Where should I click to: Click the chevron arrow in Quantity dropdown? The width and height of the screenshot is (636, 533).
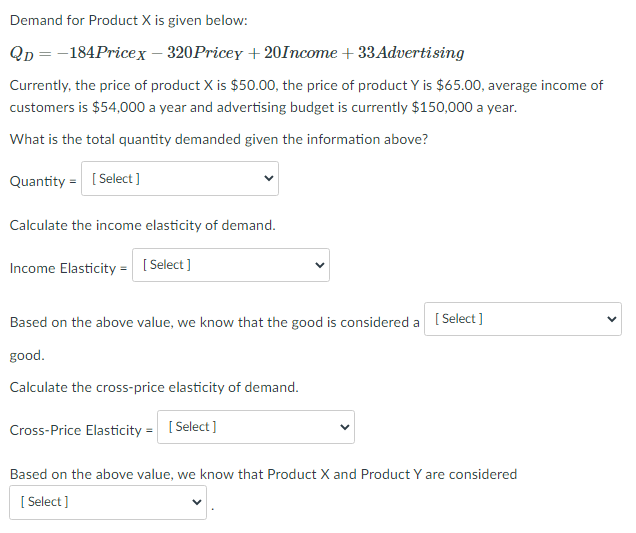pos(267,179)
